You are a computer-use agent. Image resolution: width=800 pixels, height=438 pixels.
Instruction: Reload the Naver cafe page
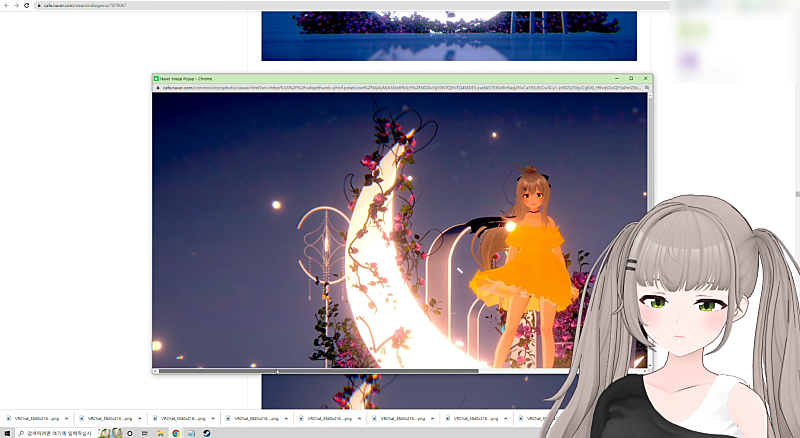point(26,5)
